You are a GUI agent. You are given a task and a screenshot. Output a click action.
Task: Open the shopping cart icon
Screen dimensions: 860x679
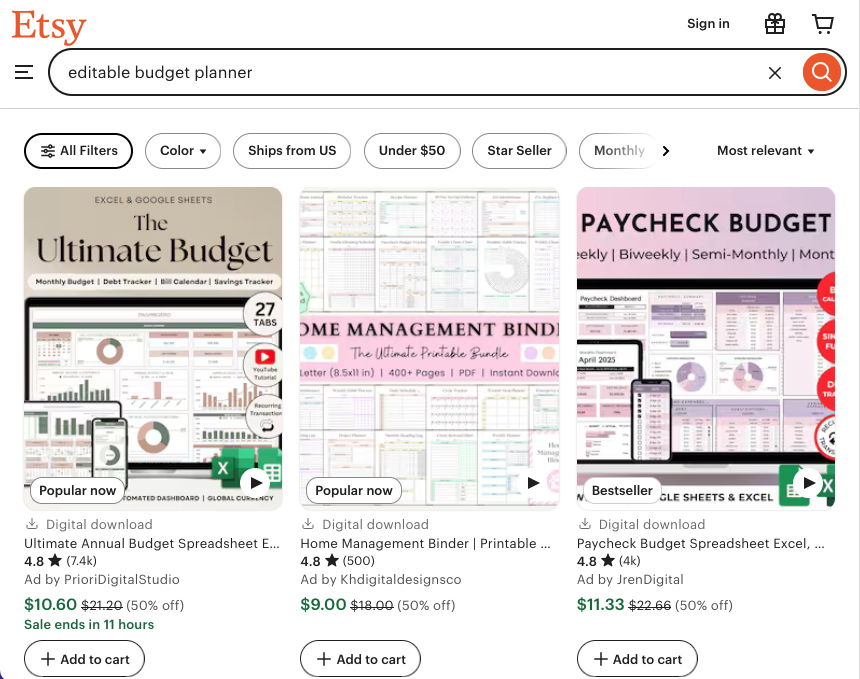click(x=822, y=23)
